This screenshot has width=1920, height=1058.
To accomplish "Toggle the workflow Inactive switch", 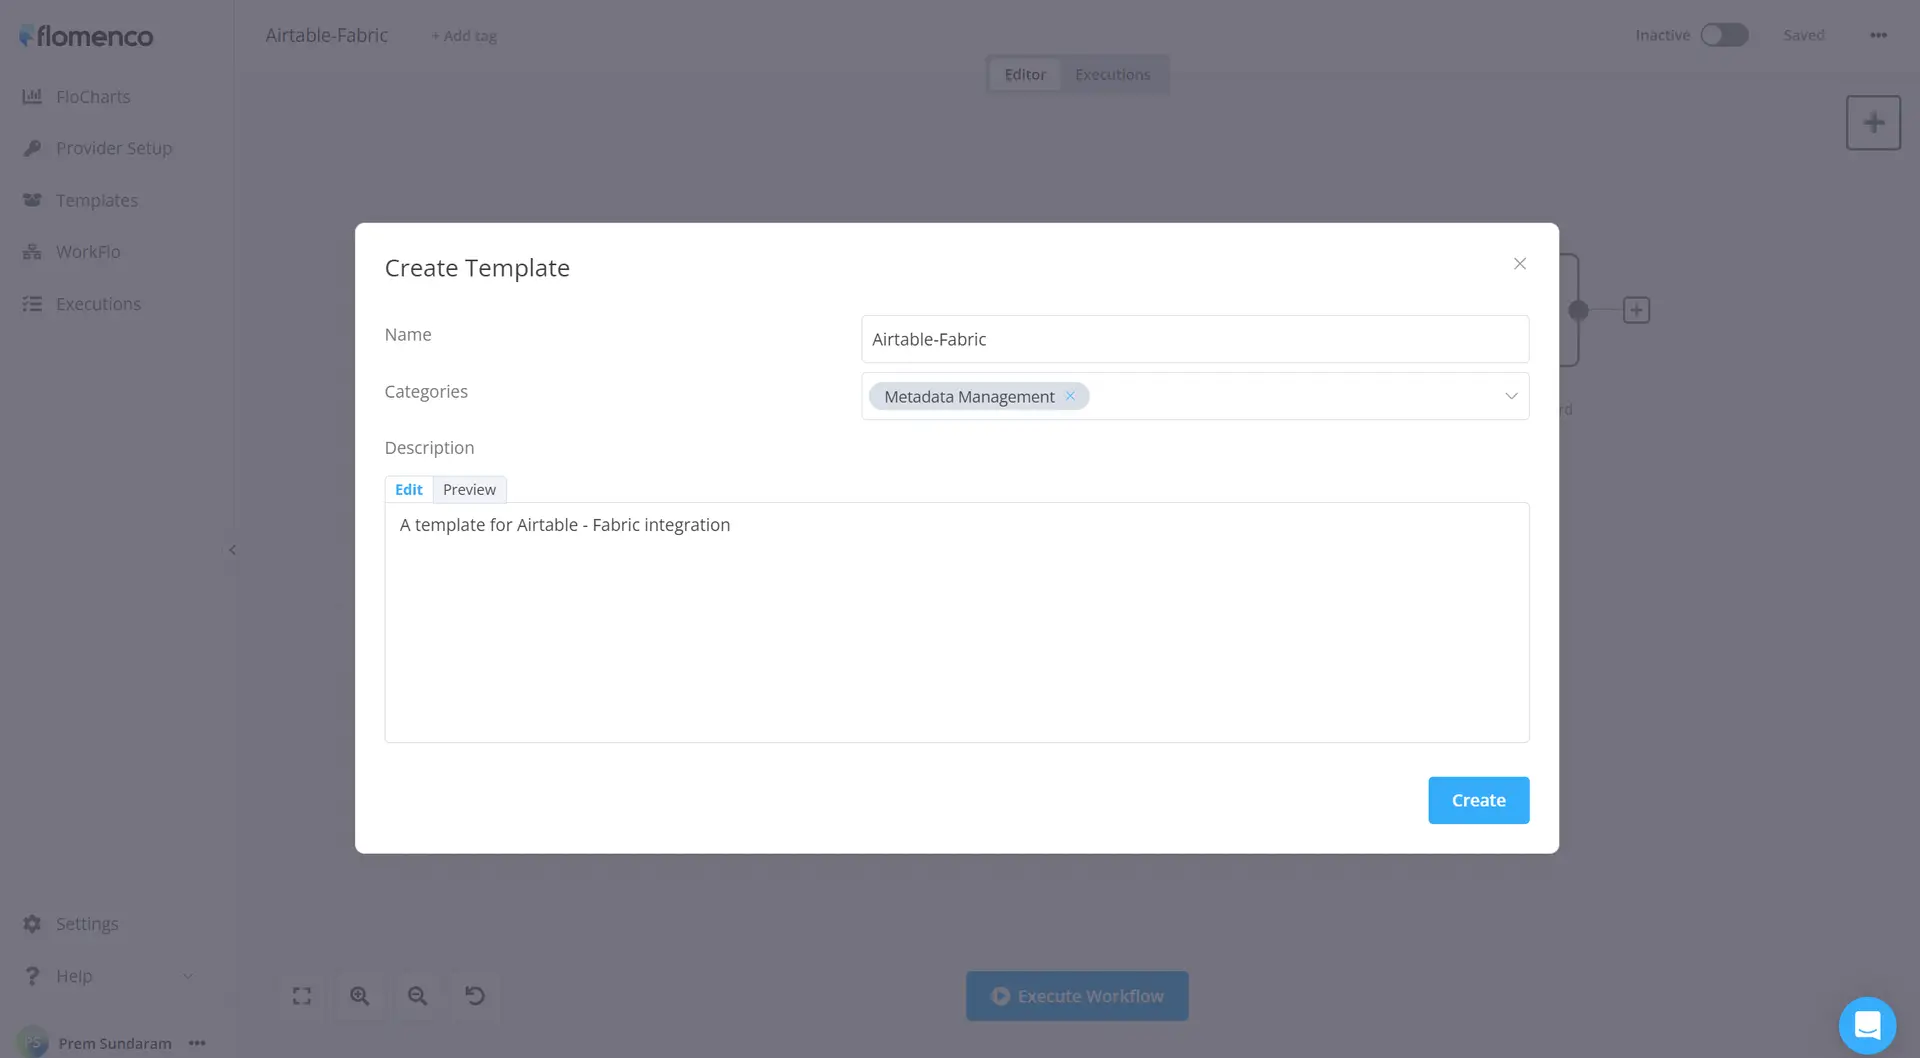I will [1724, 35].
